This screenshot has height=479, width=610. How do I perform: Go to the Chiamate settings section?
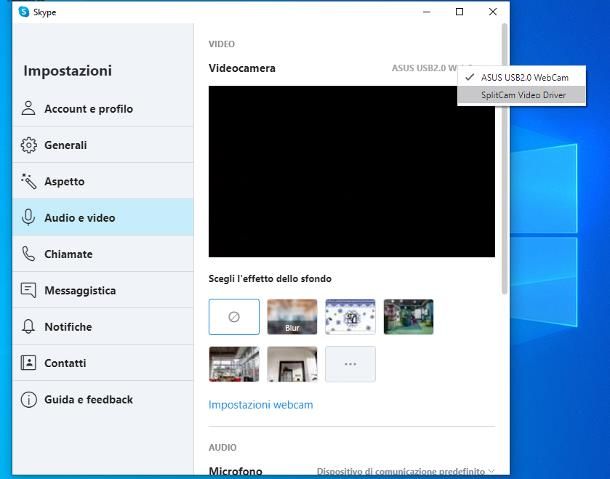(x=103, y=254)
